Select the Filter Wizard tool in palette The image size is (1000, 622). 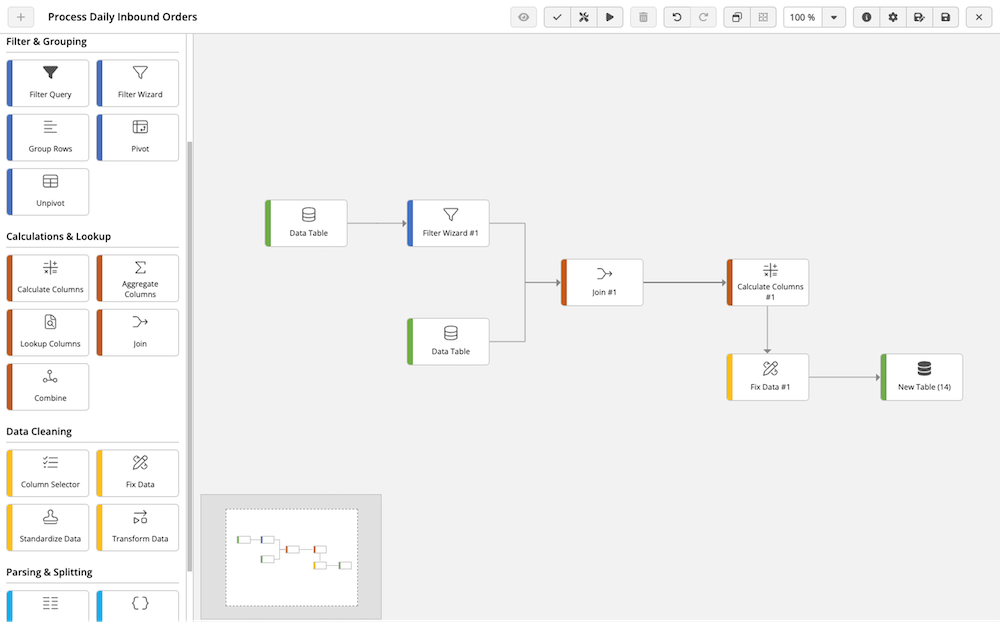(138, 83)
